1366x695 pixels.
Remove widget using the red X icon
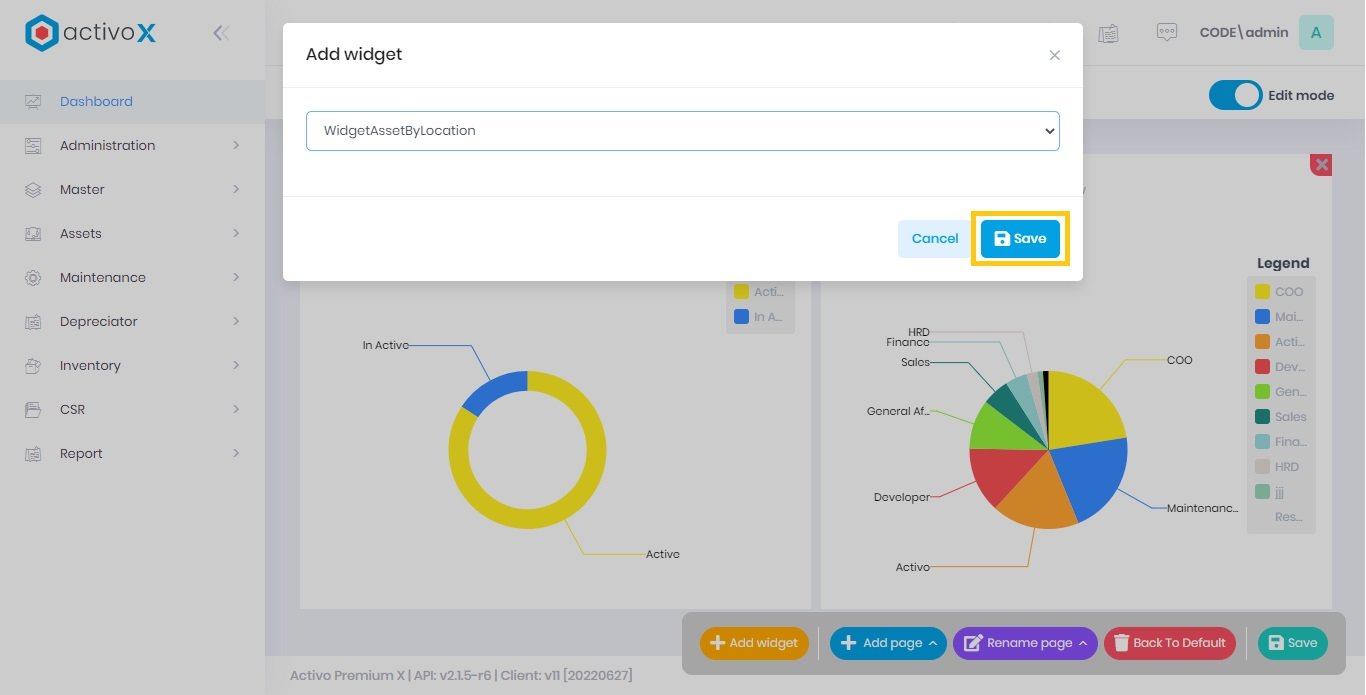coord(1321,165)
